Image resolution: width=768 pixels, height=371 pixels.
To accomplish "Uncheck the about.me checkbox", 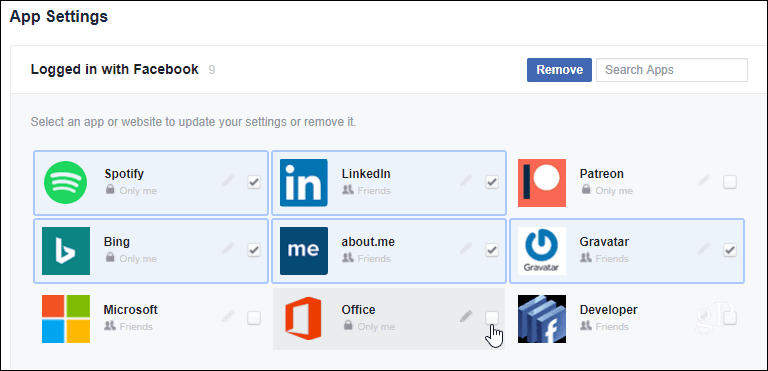I will (x=492, y=250).
